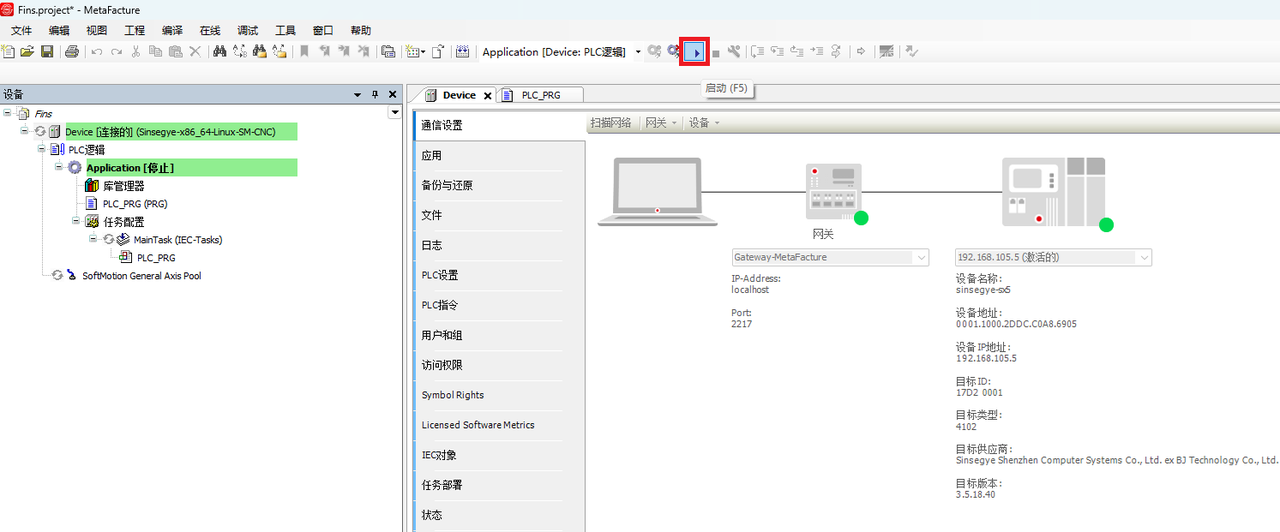Click the Start (F5) run button
This screenshot has width=1280, height=532.
696,52
